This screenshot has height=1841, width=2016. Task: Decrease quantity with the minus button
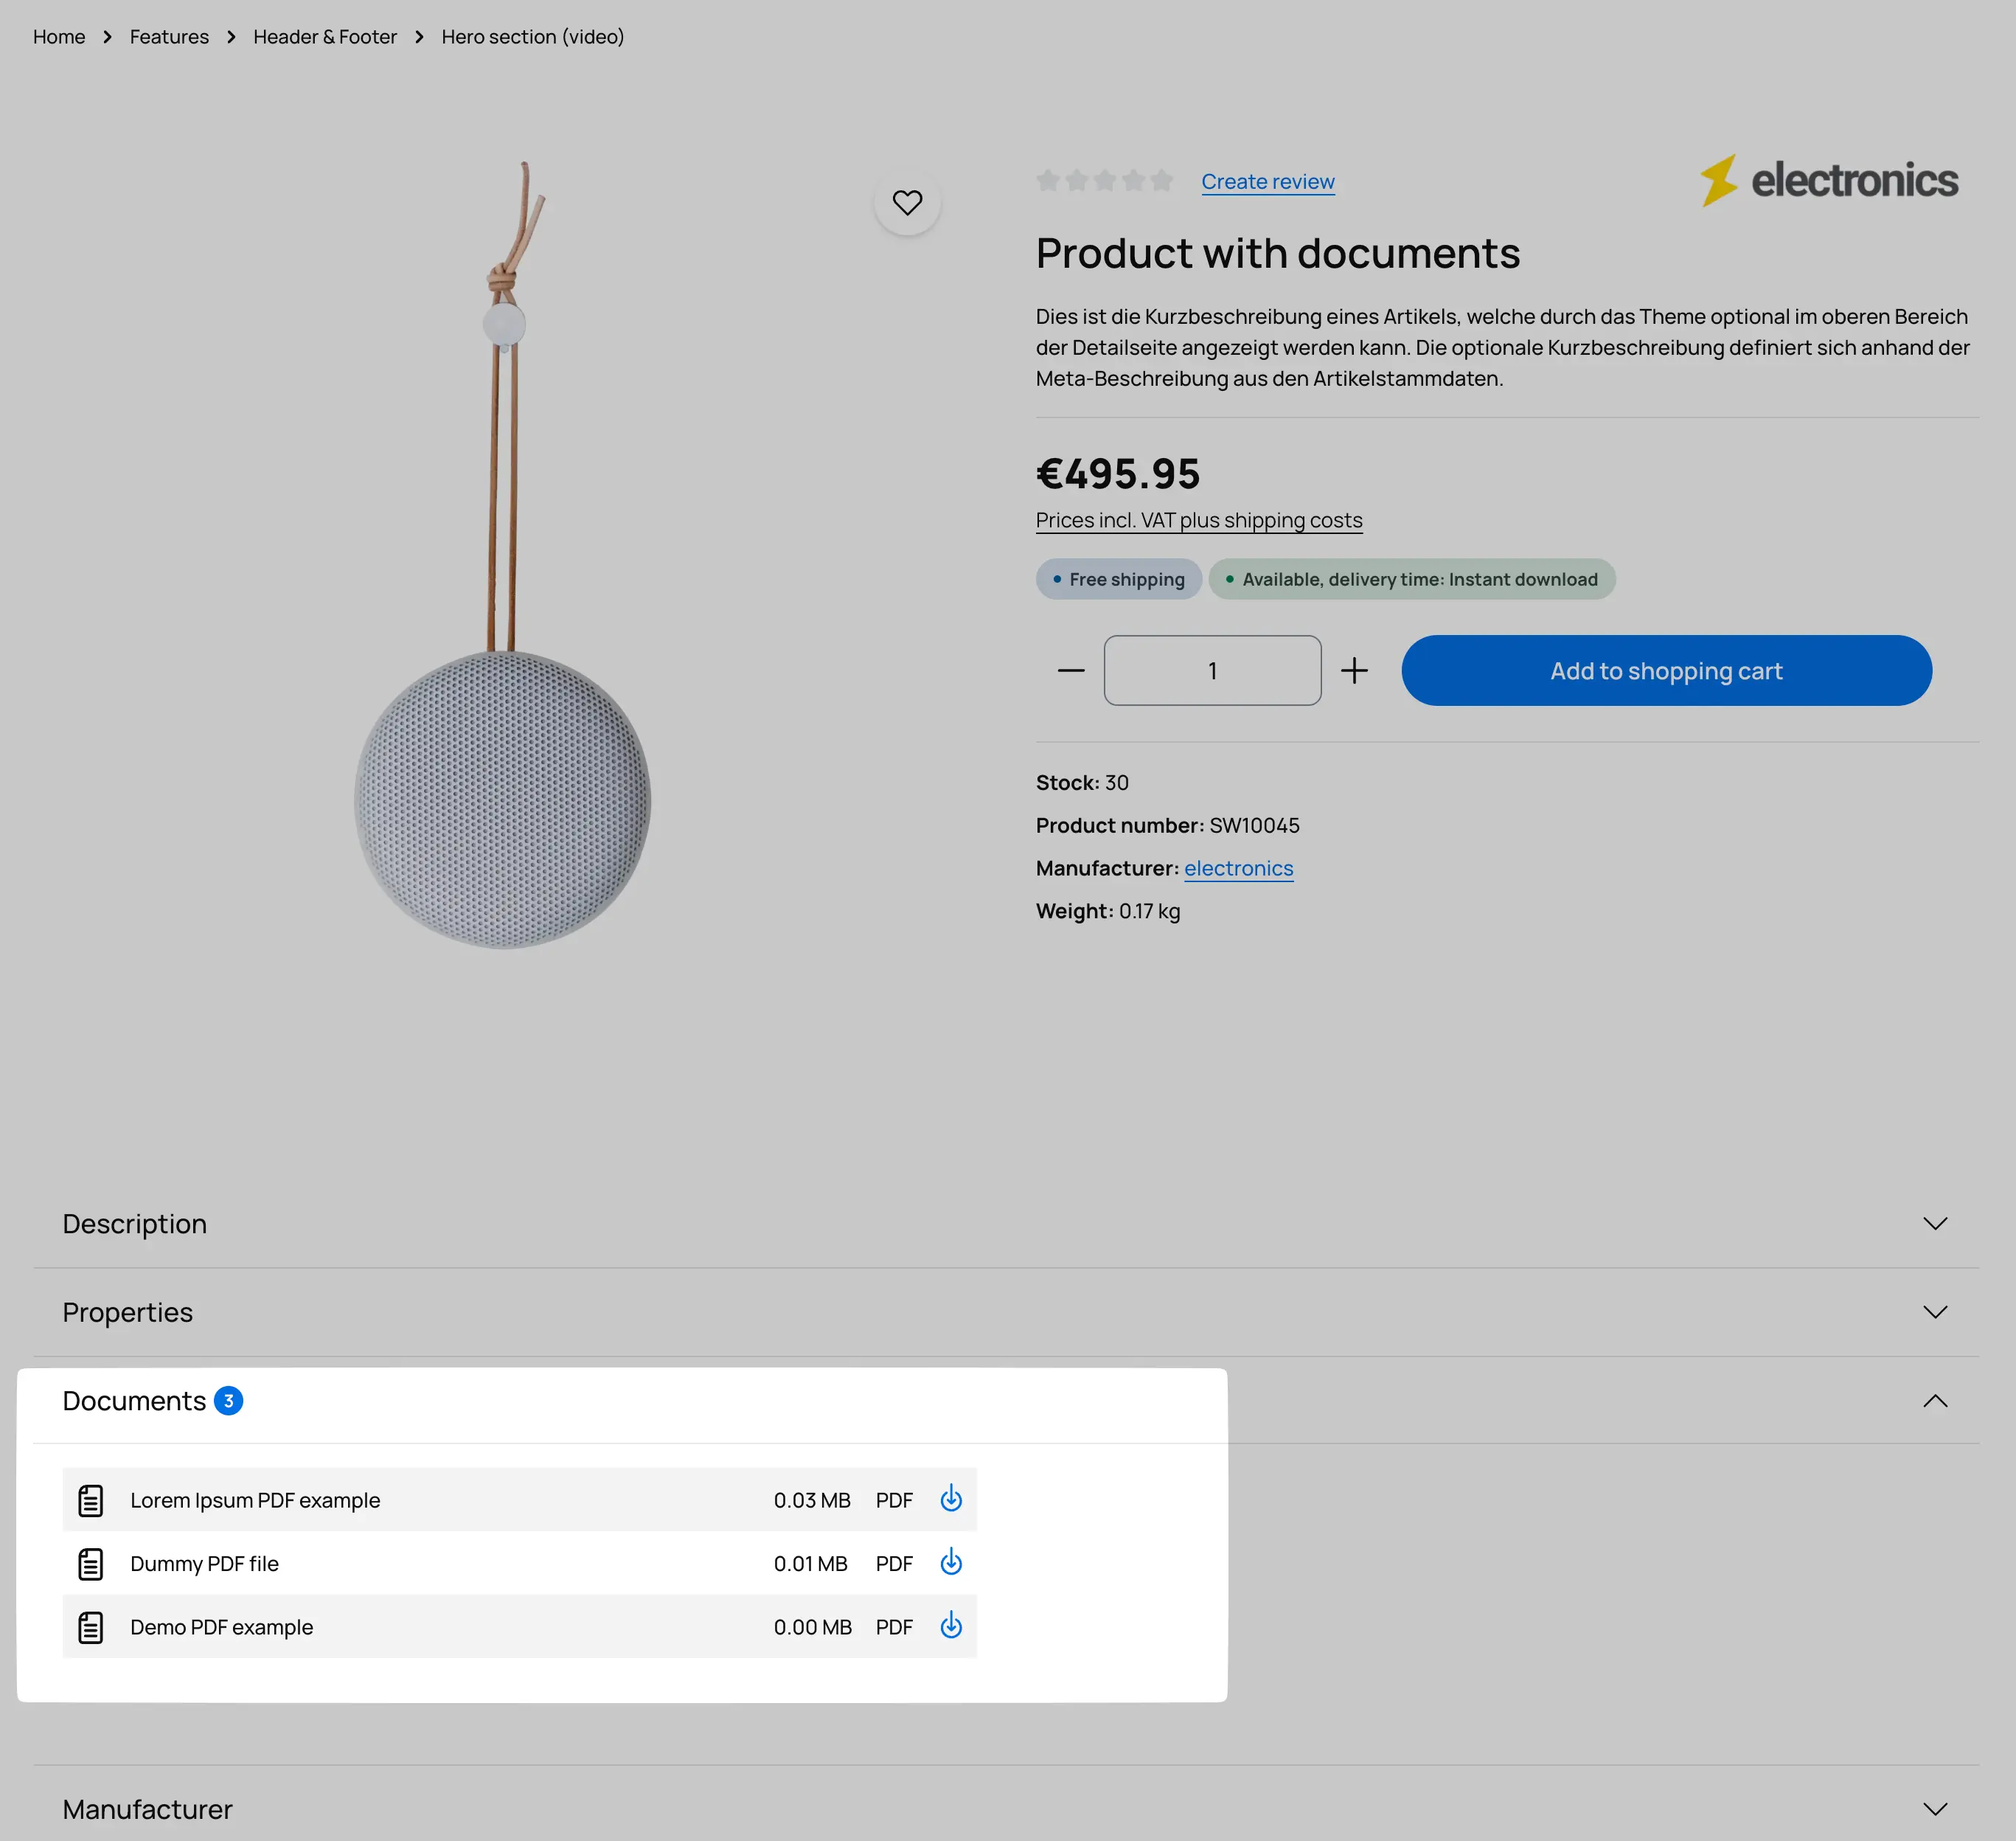pyautogui.click(x=1071, y=670)
